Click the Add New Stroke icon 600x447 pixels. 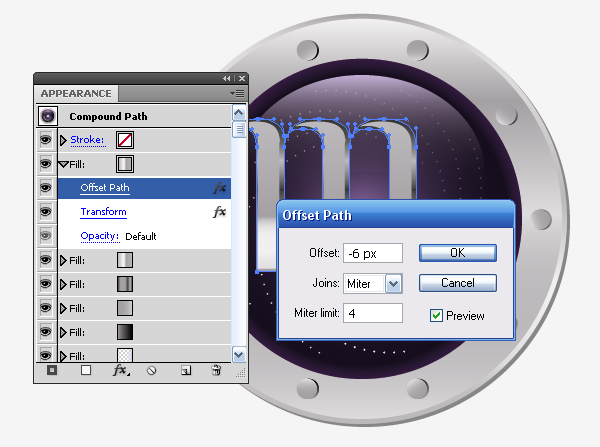52,370
